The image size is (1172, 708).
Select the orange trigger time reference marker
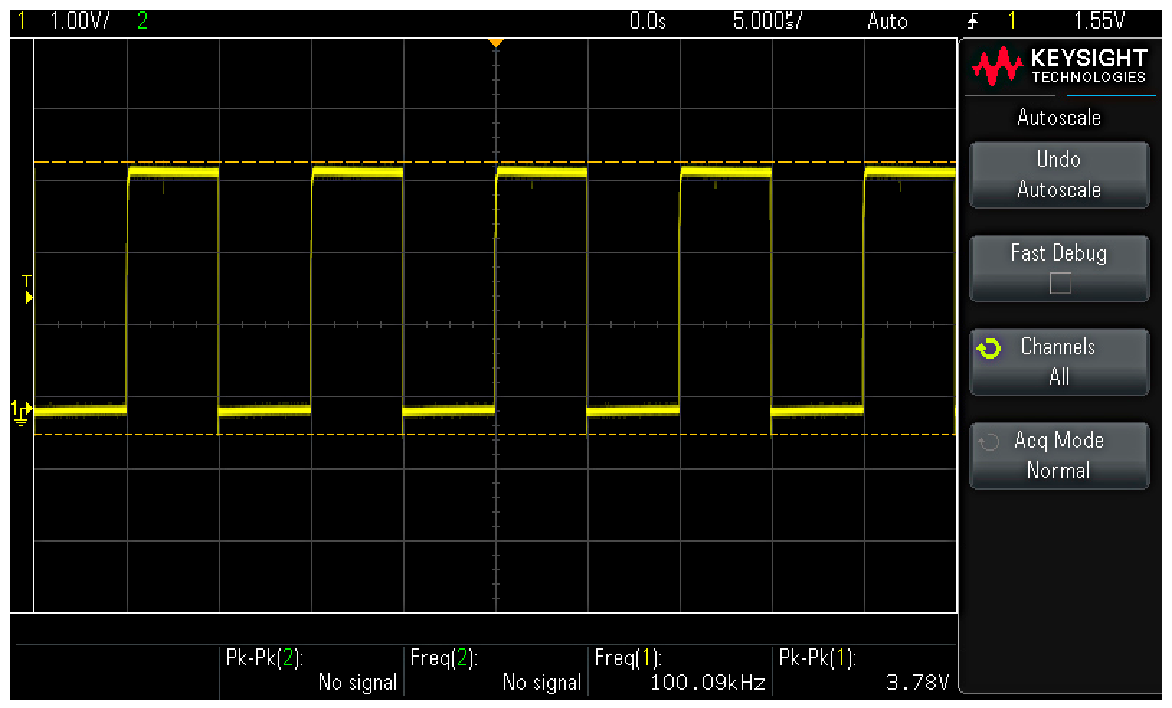(x=496, y=43)
